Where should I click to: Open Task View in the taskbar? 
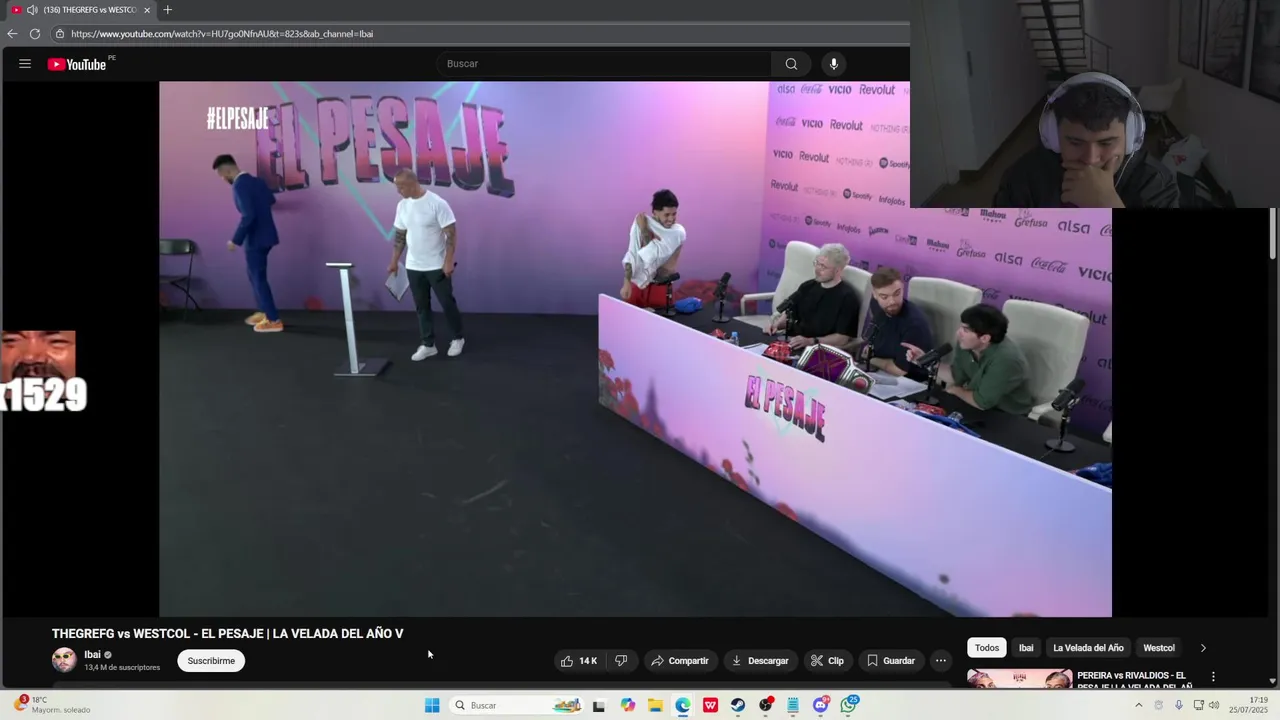coord(599,705)
